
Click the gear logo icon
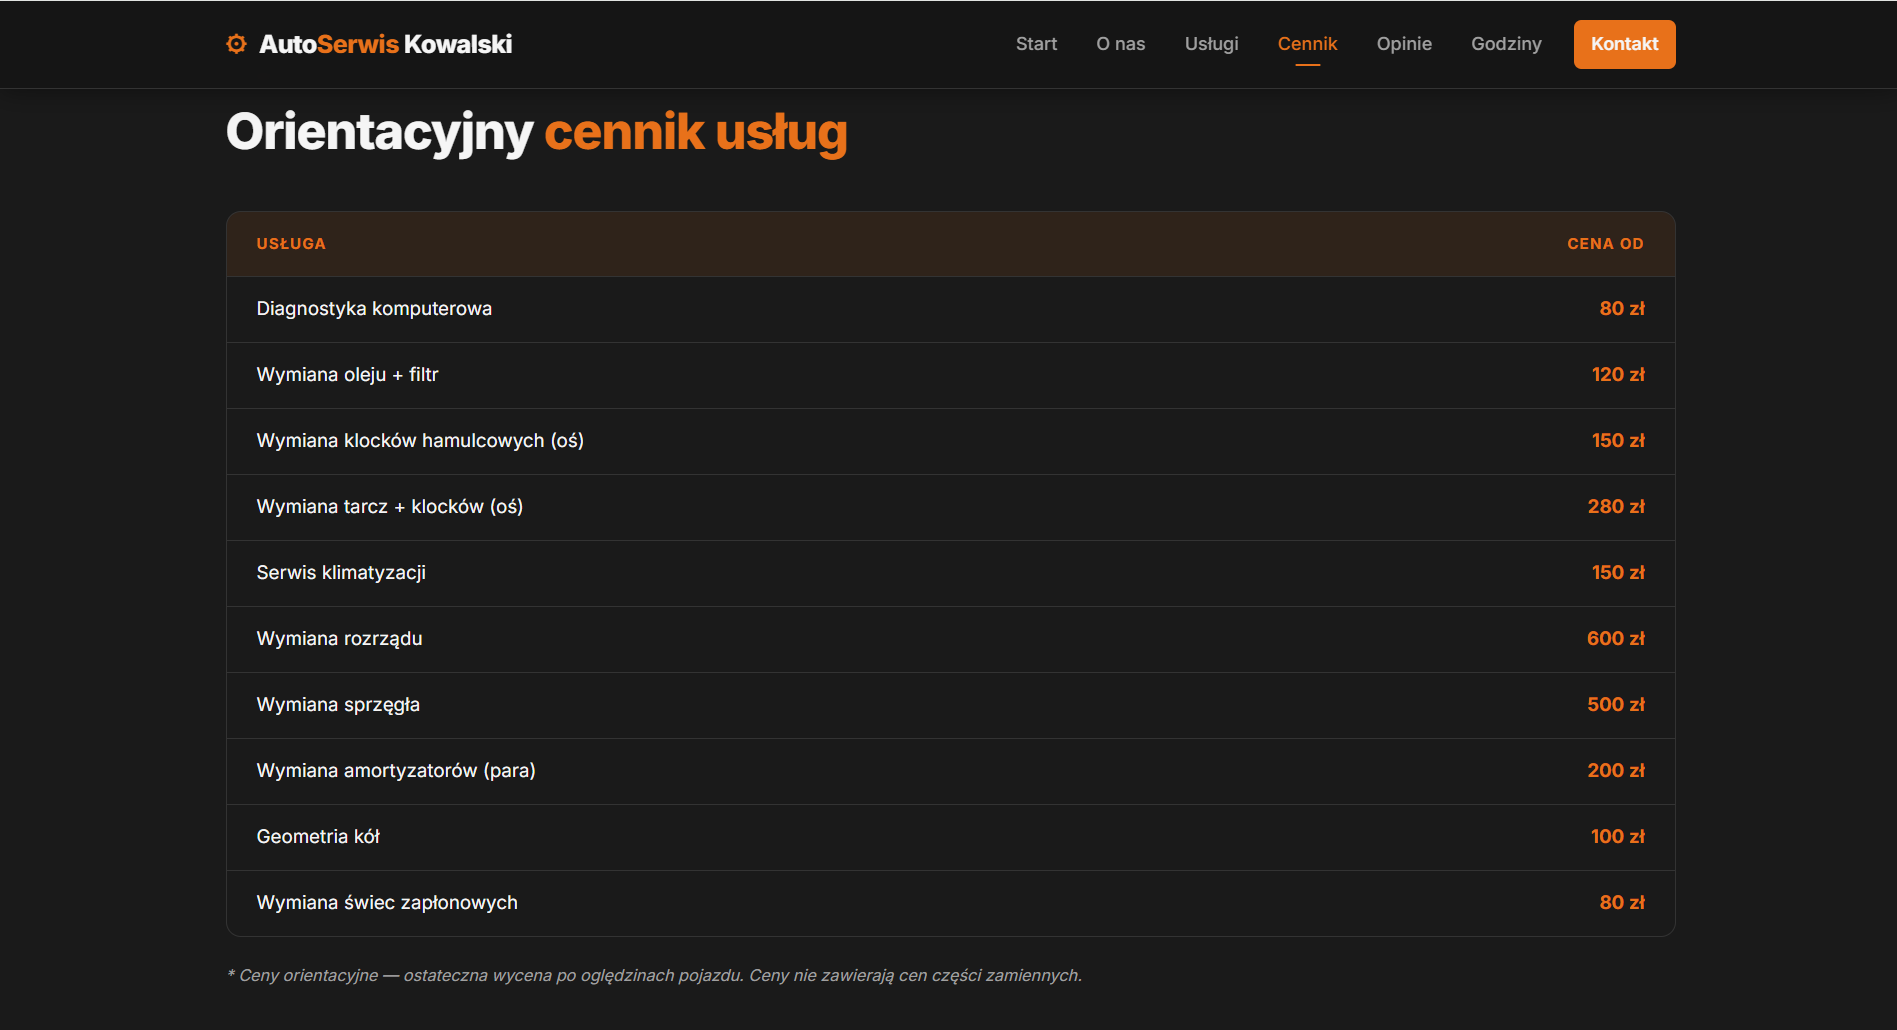pos(236,44)
